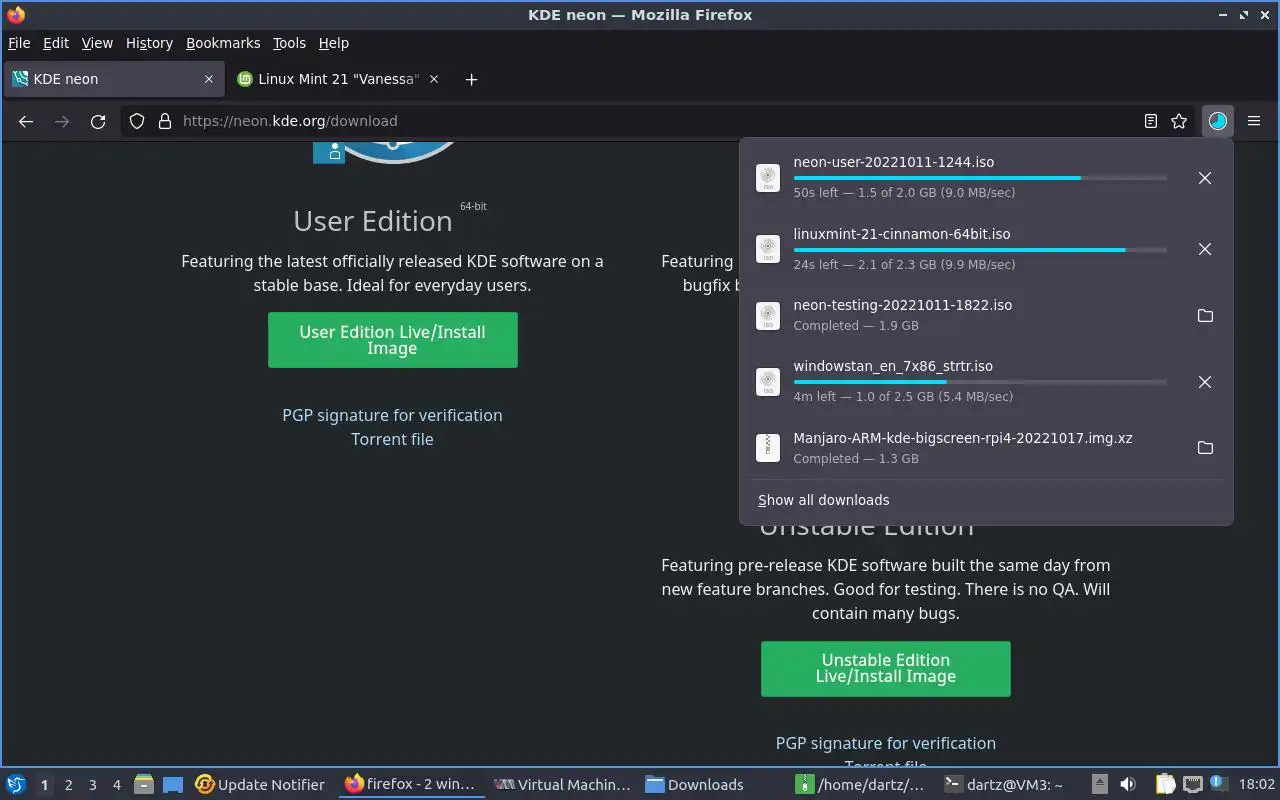
Task: Open User Edition PGP signature for verification
Action: (392, 415)
